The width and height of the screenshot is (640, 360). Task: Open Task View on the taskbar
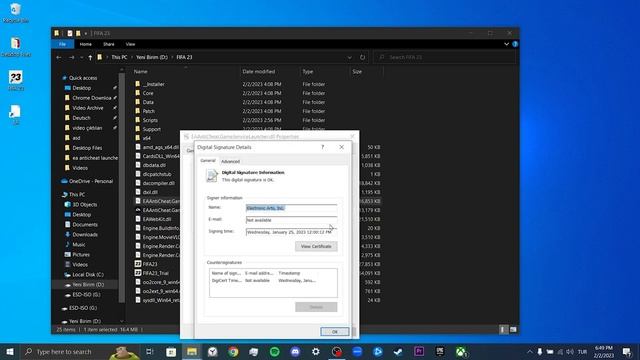(x=150, y=351)
